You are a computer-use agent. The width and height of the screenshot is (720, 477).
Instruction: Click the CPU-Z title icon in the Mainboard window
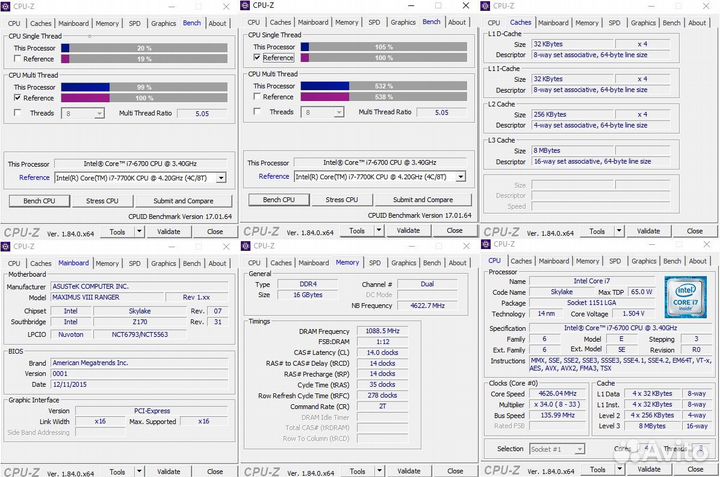click(6, 247)
